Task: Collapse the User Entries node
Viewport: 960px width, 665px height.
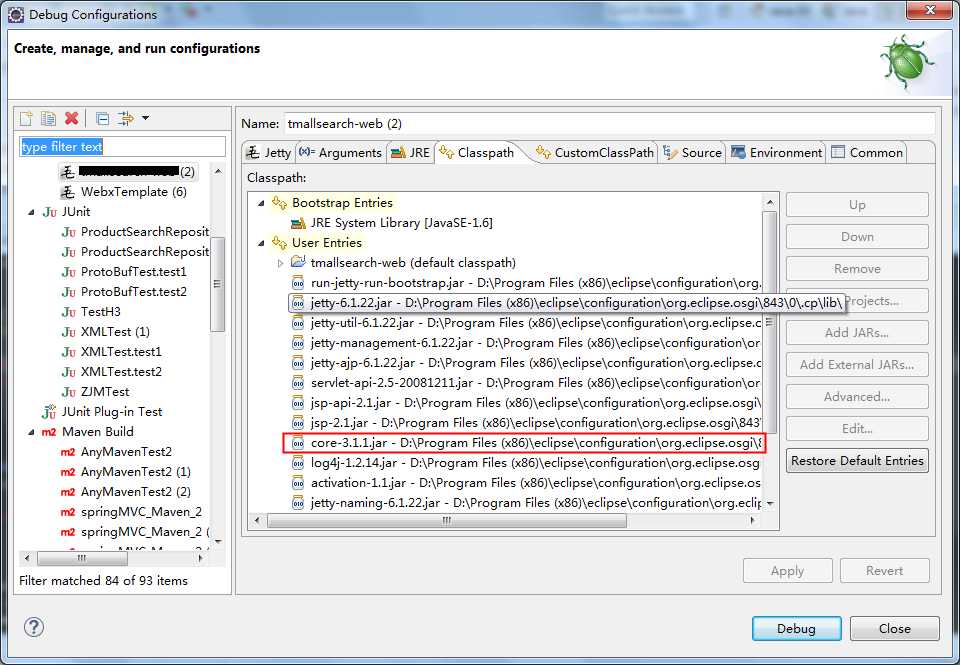Action: click(x=261, y=243)
